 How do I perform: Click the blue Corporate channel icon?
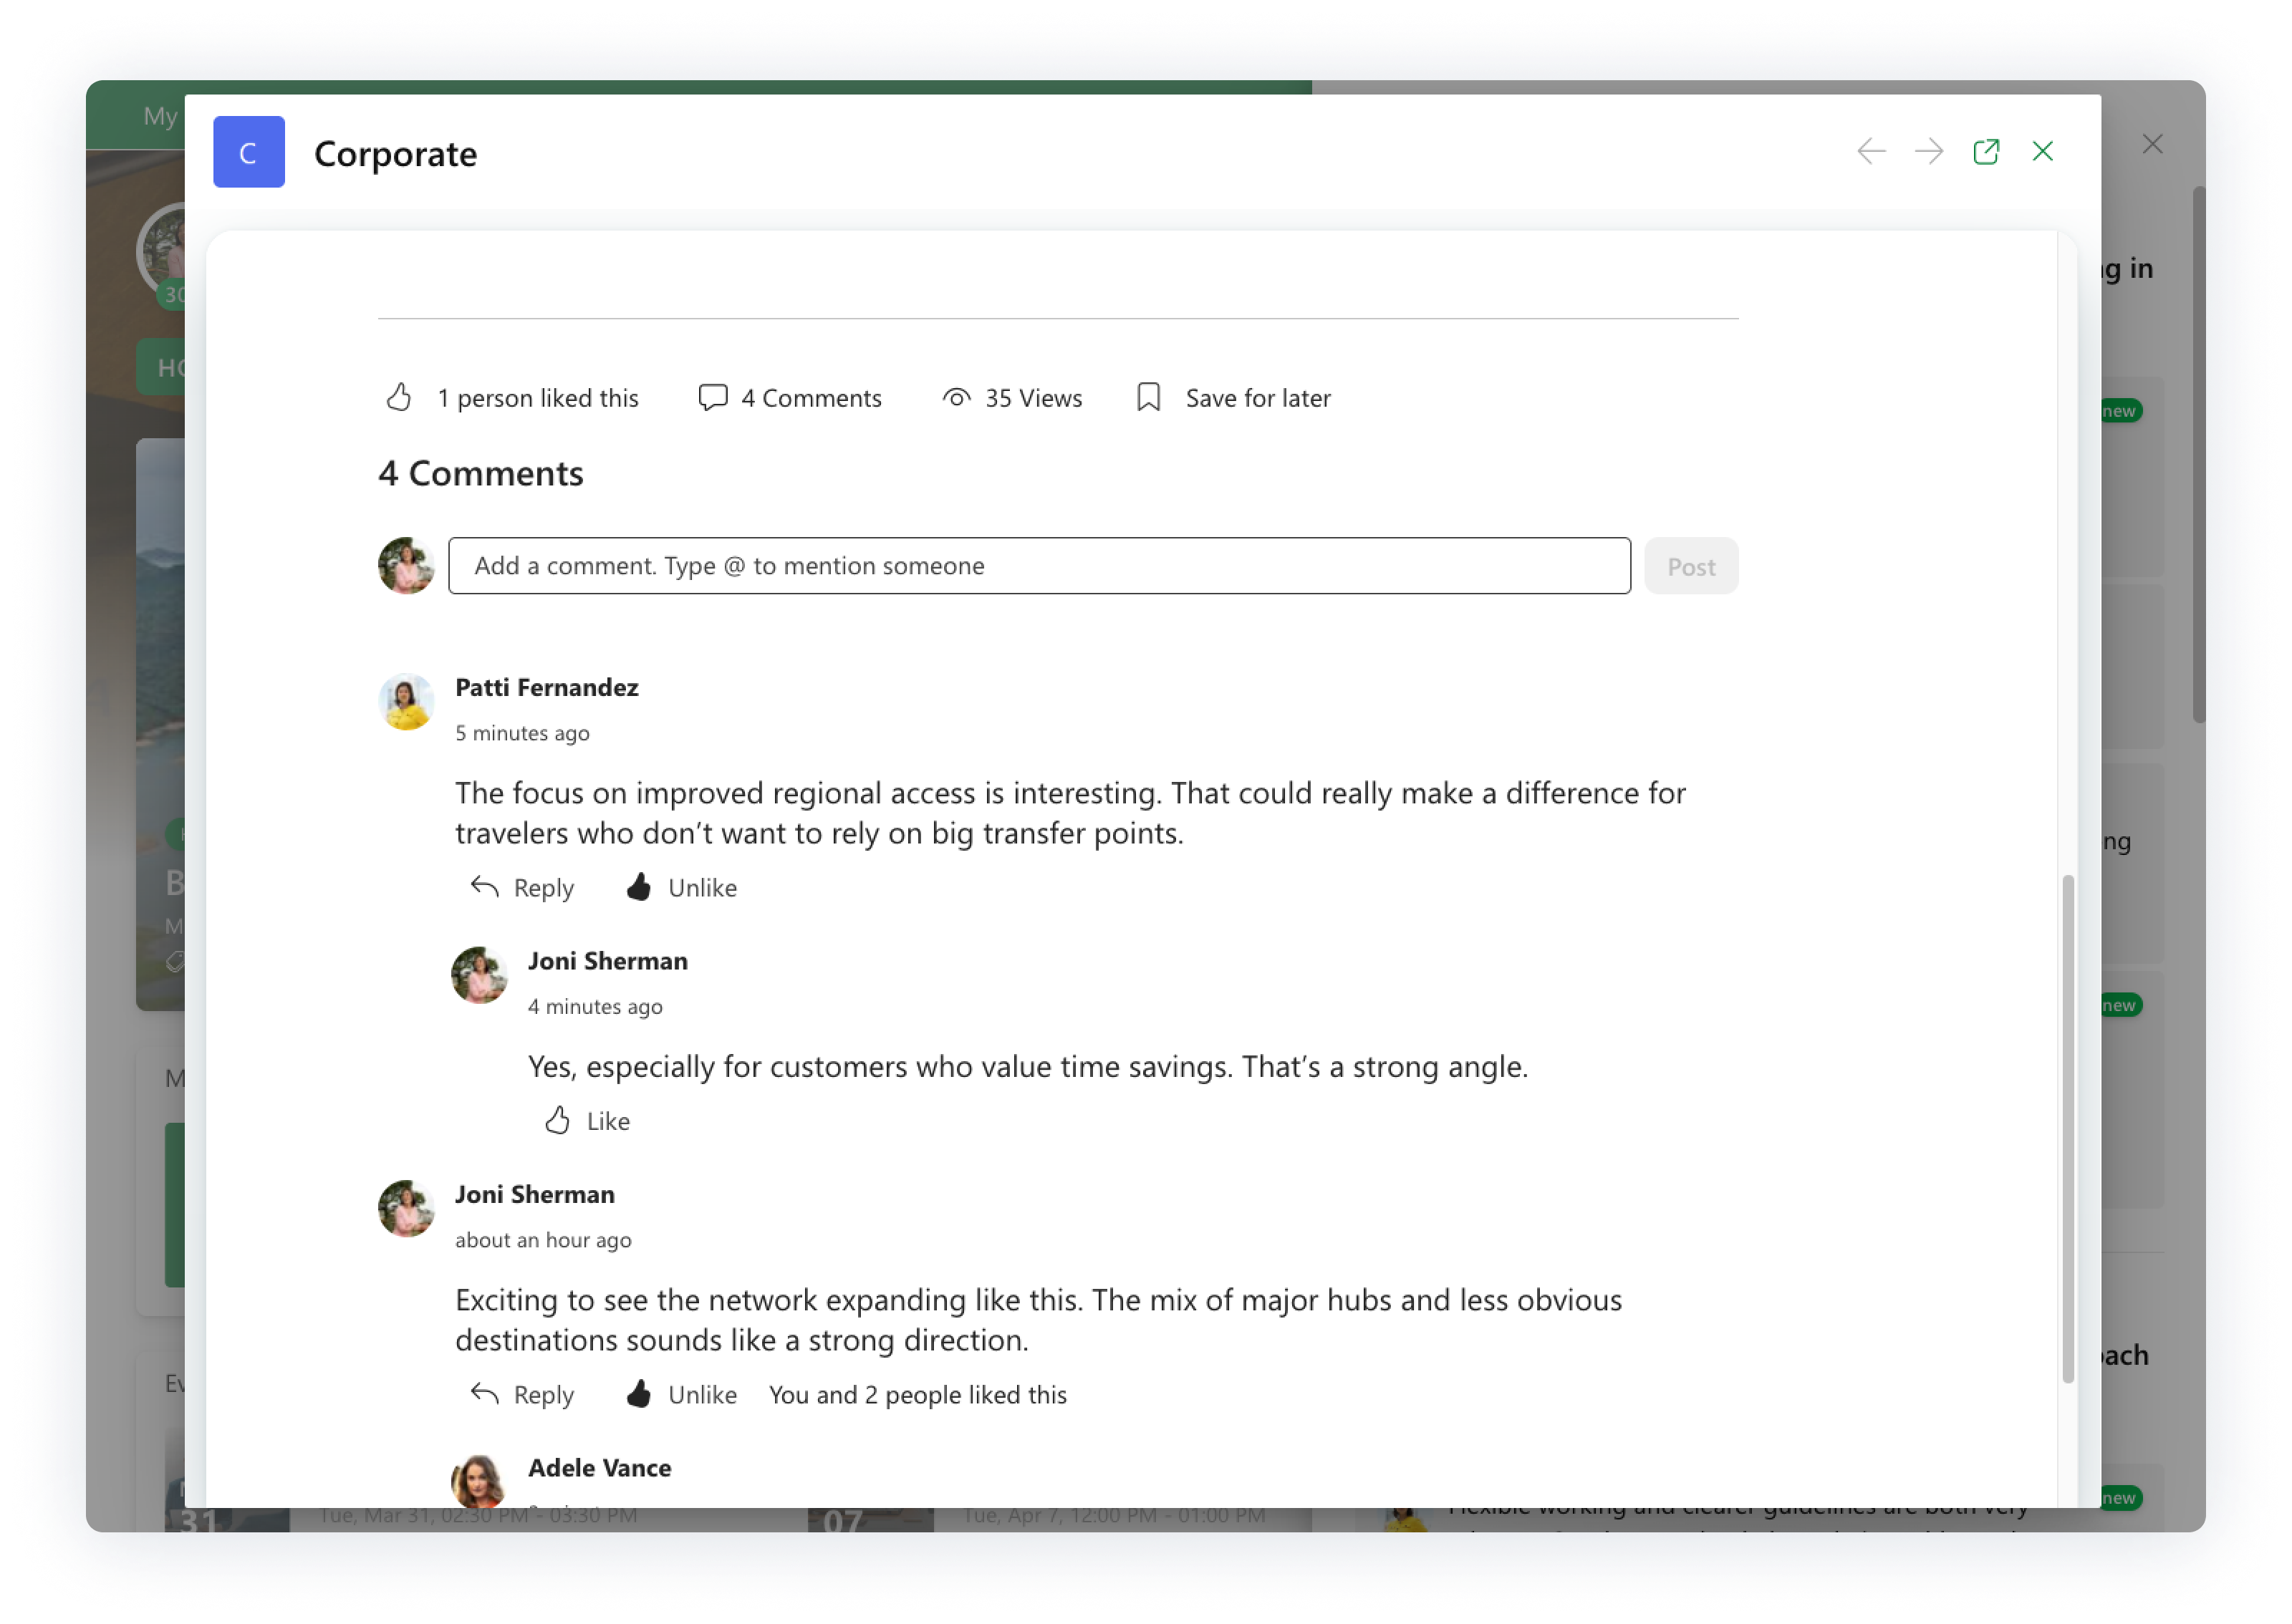[249, 152]
